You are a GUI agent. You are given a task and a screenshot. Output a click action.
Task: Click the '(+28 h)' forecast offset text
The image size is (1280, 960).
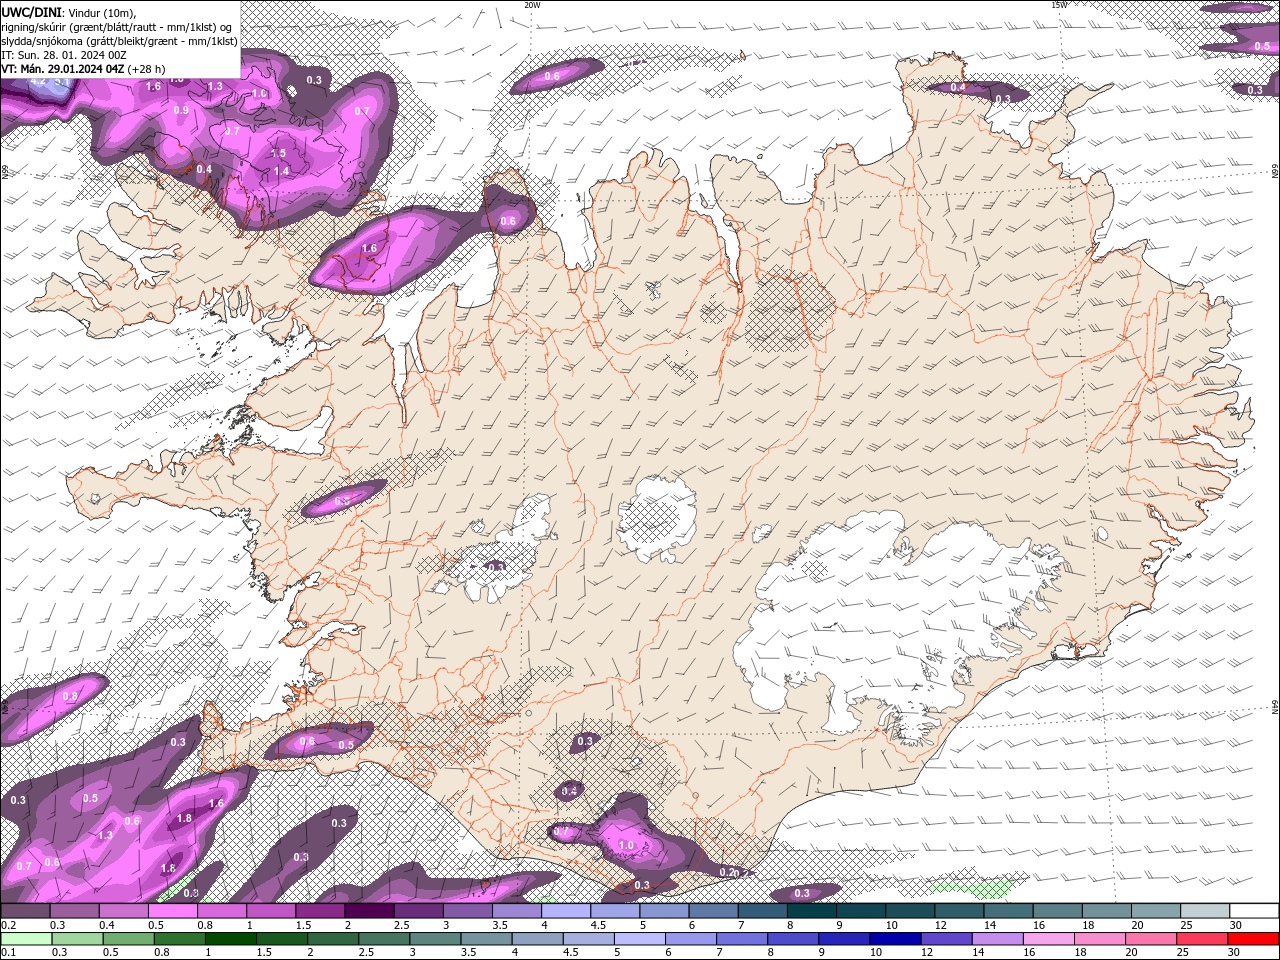pyautogui.click(x=147, y=69)
